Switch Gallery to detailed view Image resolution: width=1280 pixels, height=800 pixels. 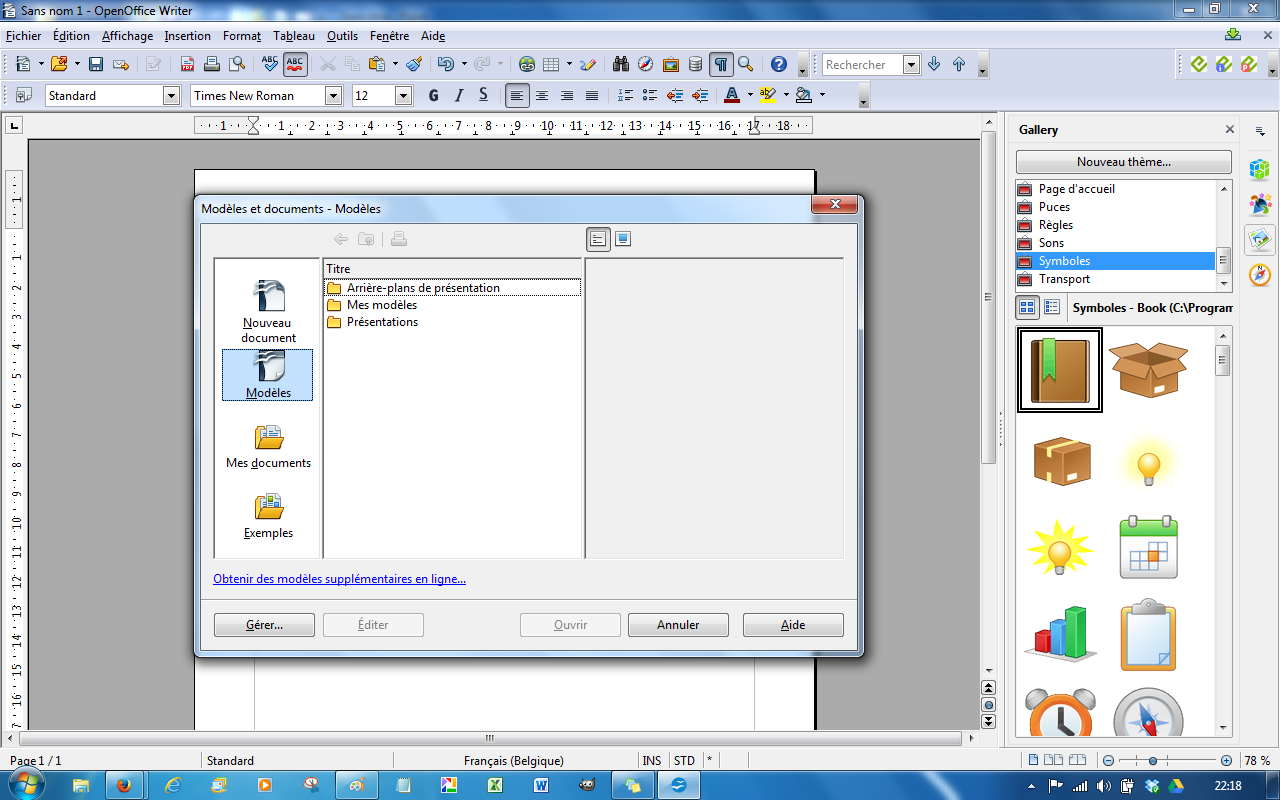coord(1052,307)
